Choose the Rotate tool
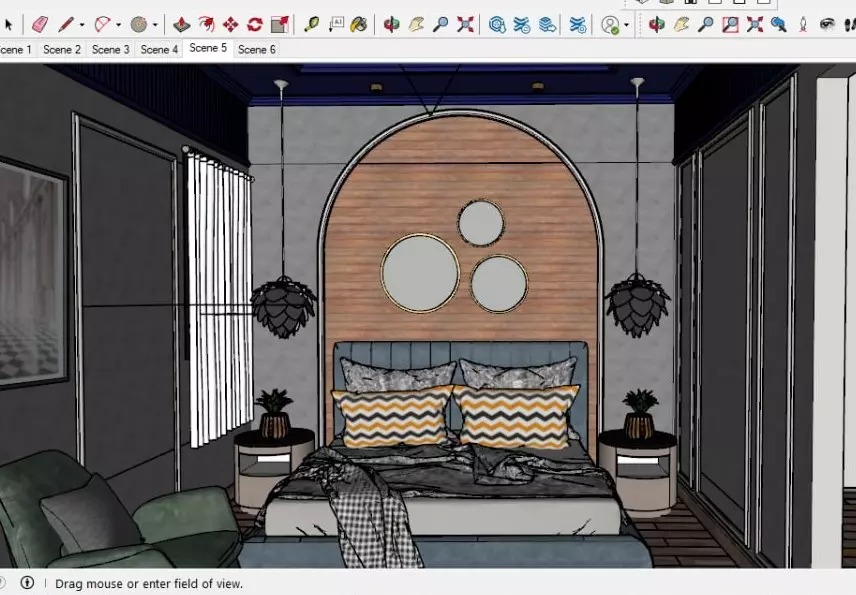The width and height of the screenshot is (856, 595). coord(254,24)
